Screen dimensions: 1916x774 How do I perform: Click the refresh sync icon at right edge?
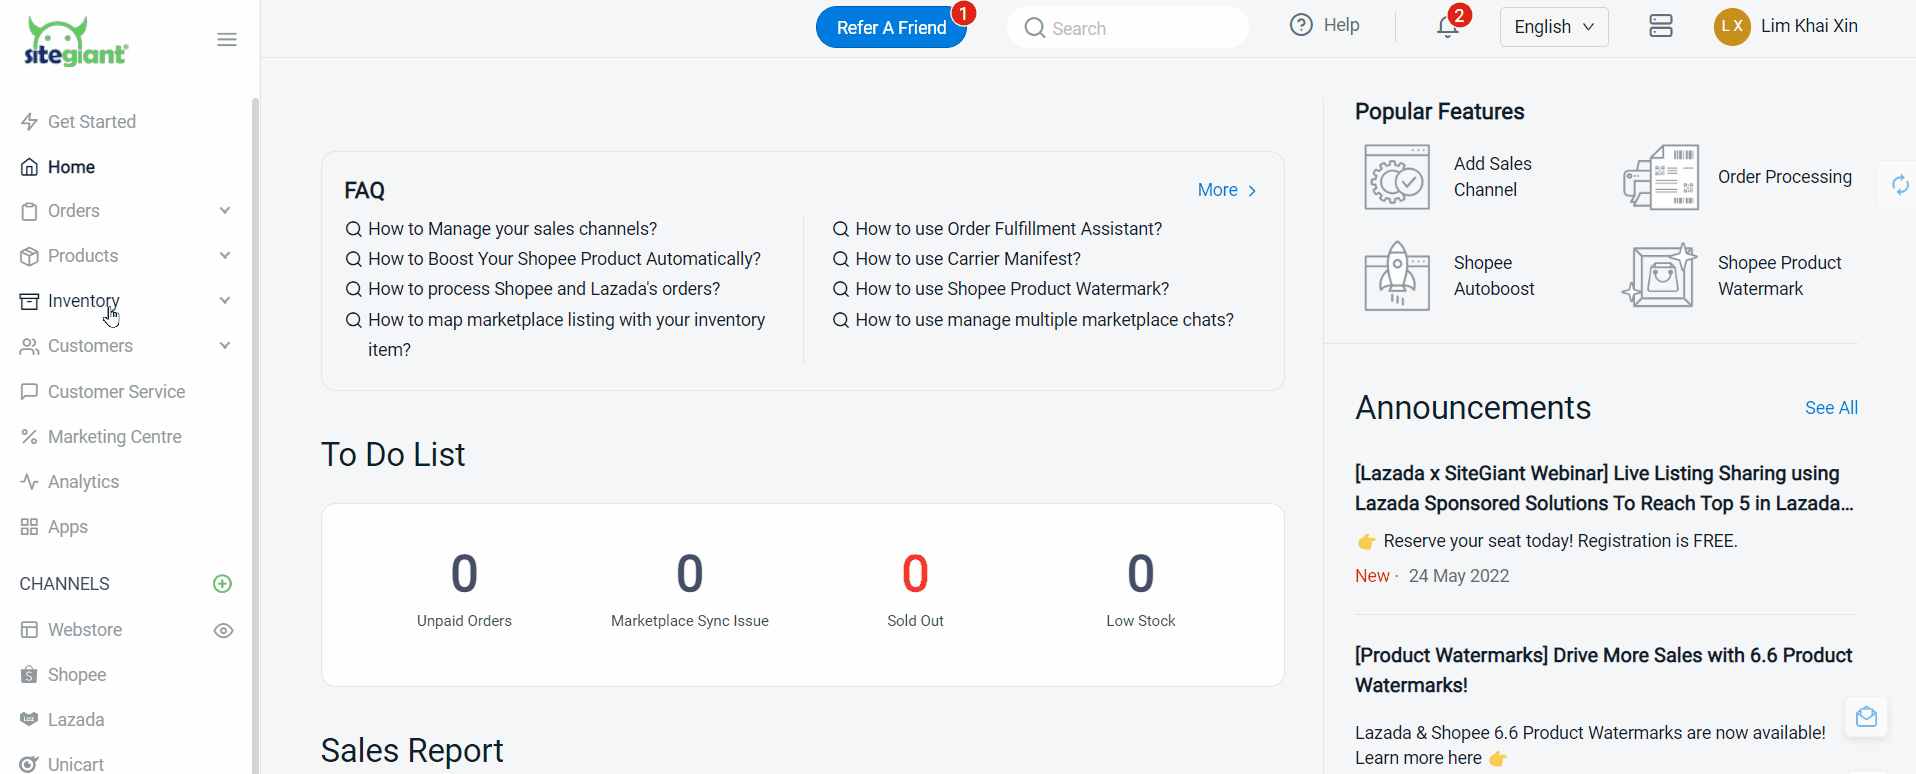[1900, 185]
